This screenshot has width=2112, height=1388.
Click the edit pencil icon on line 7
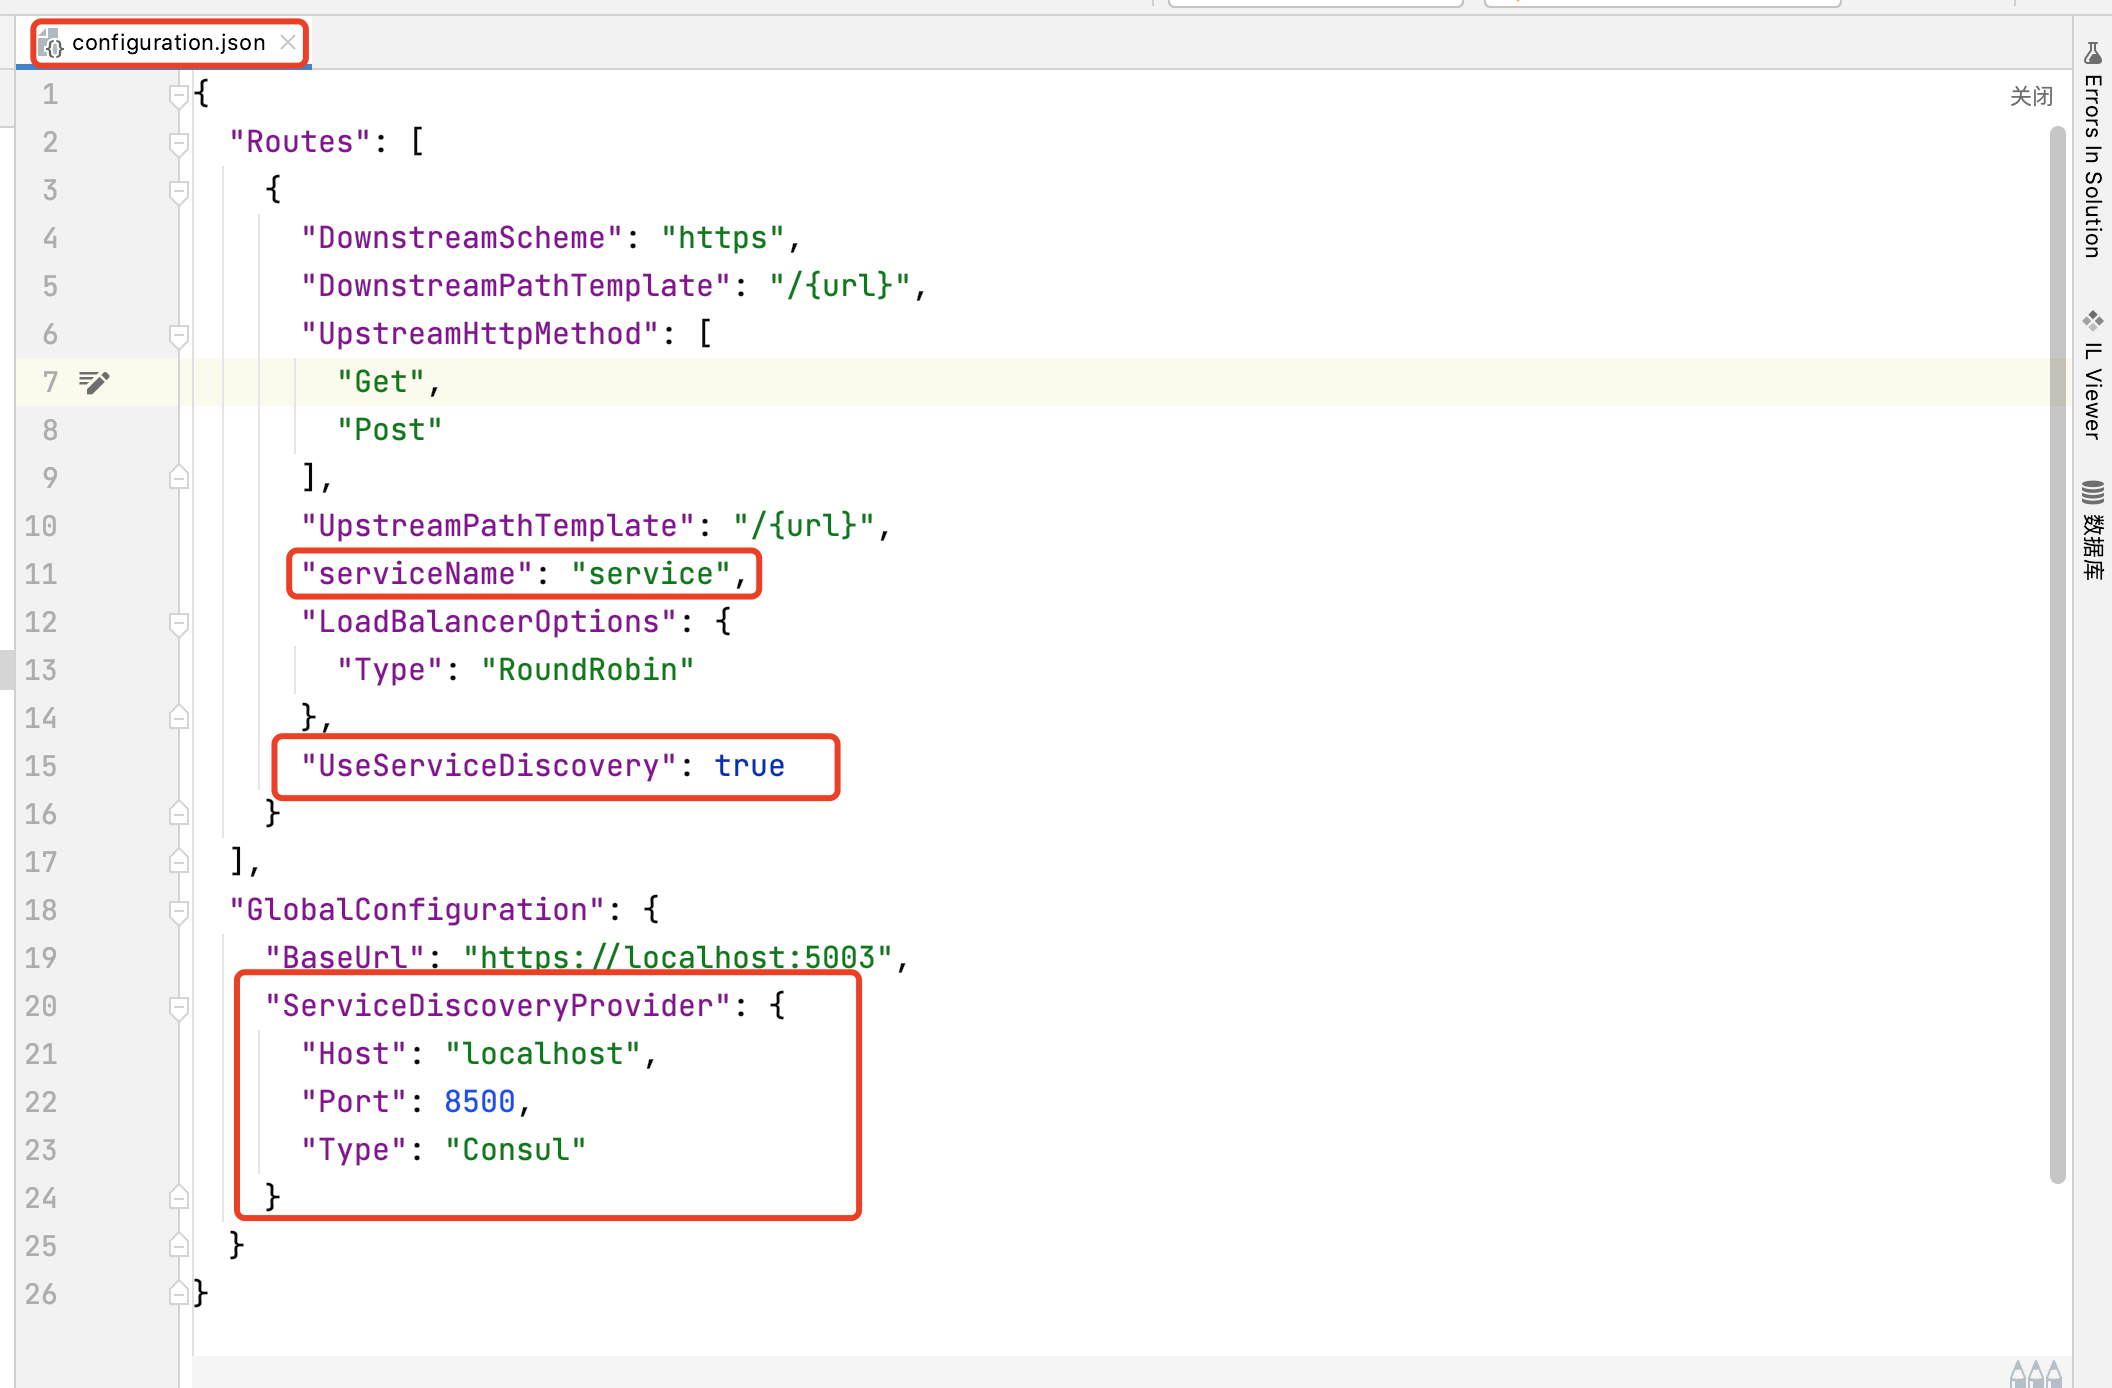pos(94,382)
